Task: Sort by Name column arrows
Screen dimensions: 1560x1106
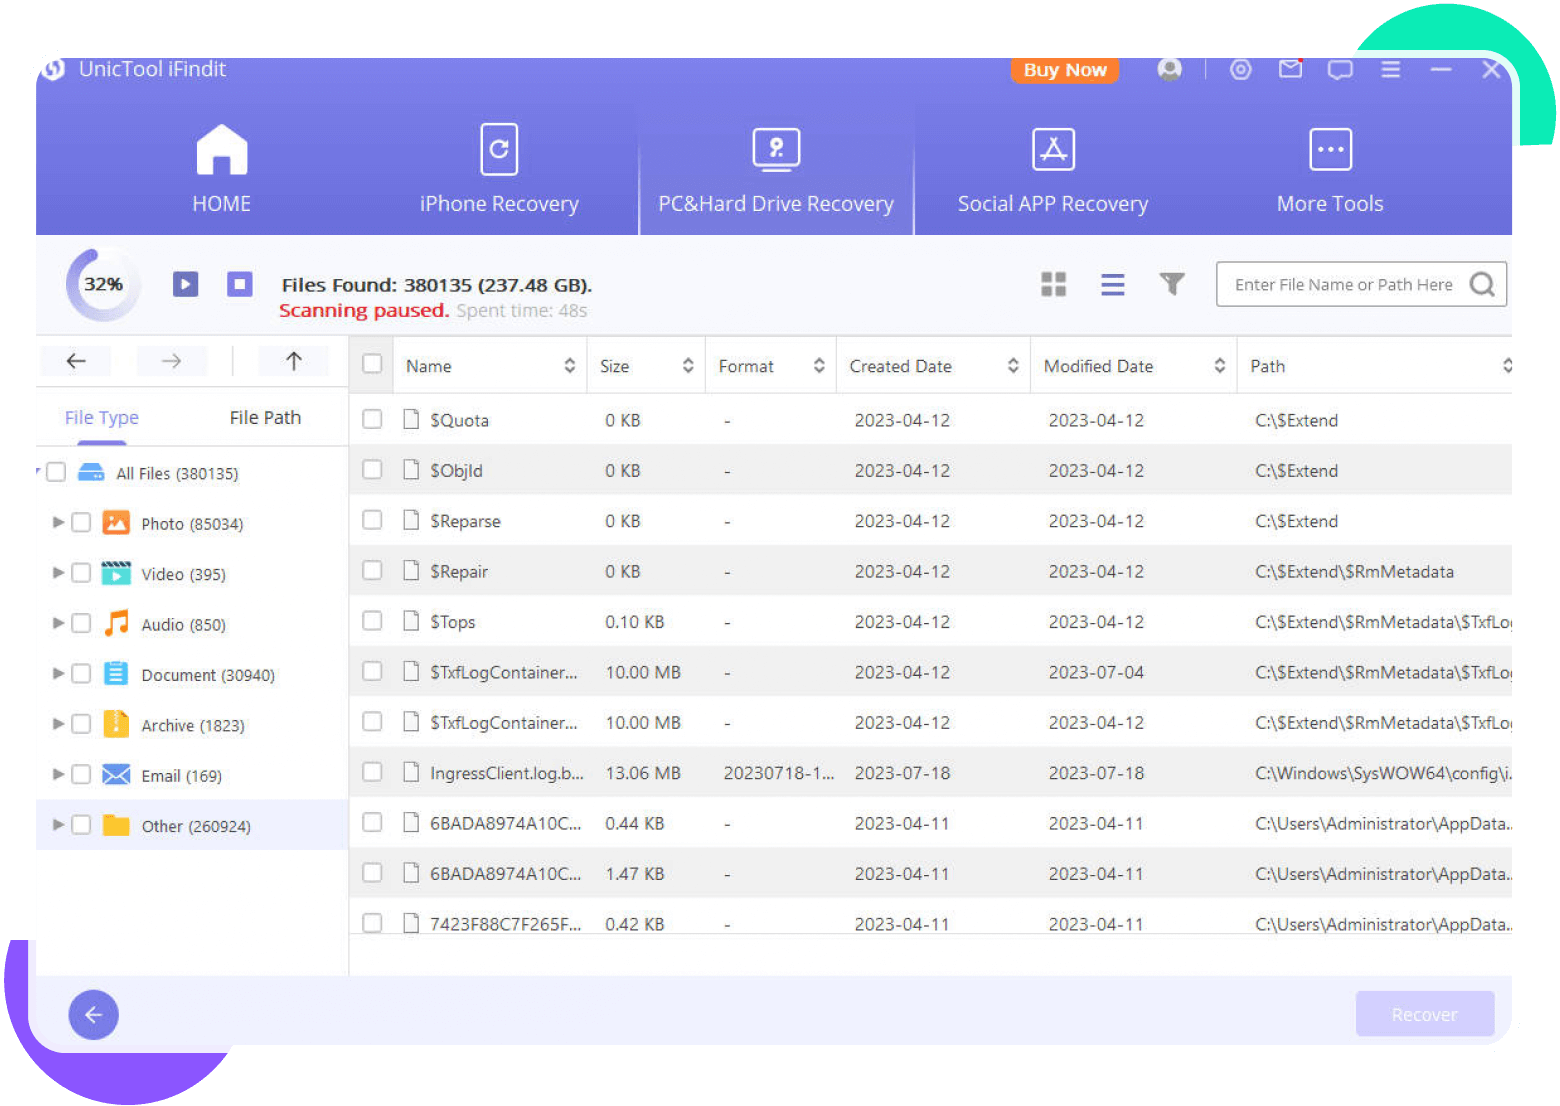Action: tap(569, 366)
